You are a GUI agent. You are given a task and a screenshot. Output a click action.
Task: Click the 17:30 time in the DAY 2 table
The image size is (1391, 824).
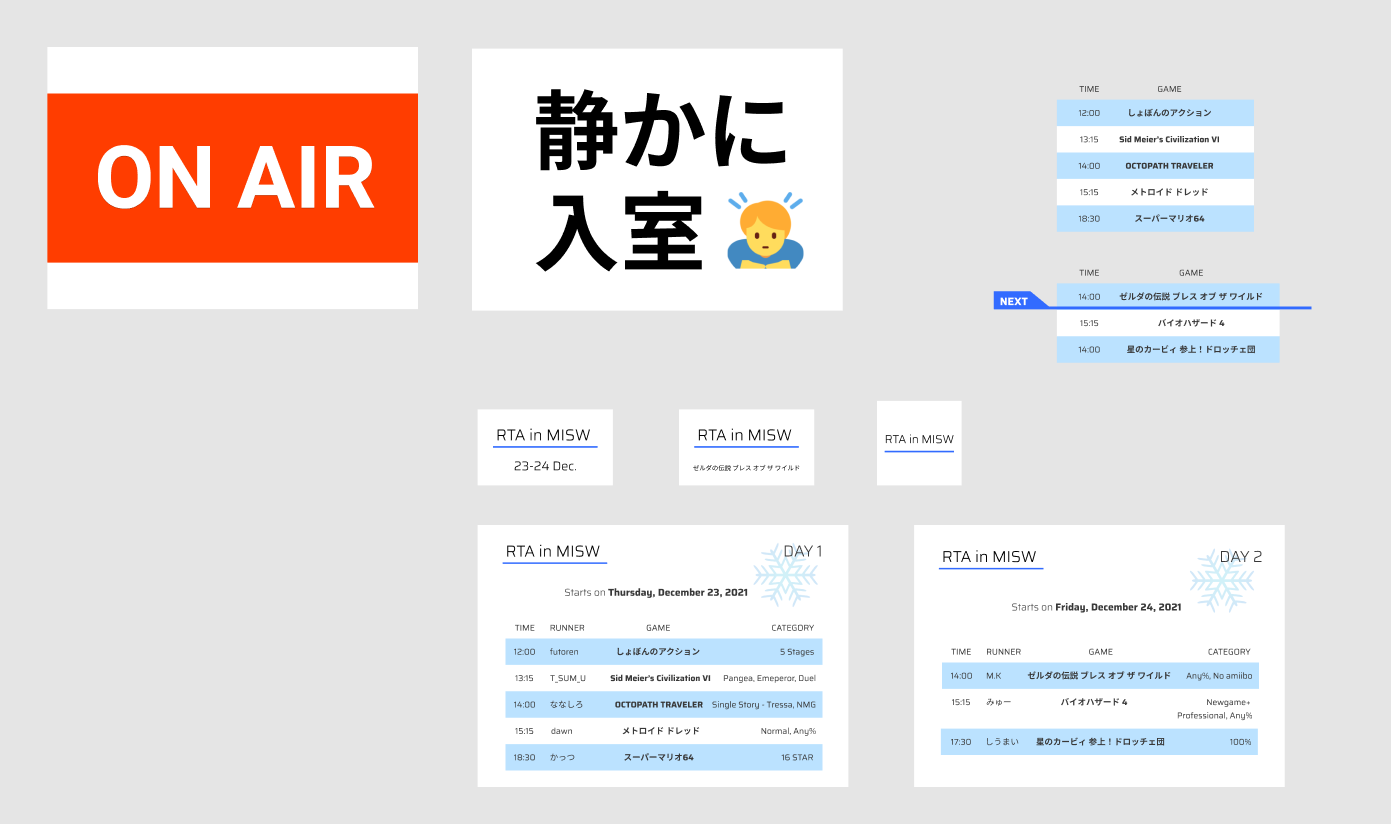pyautogui.click(x=961, y=742)
